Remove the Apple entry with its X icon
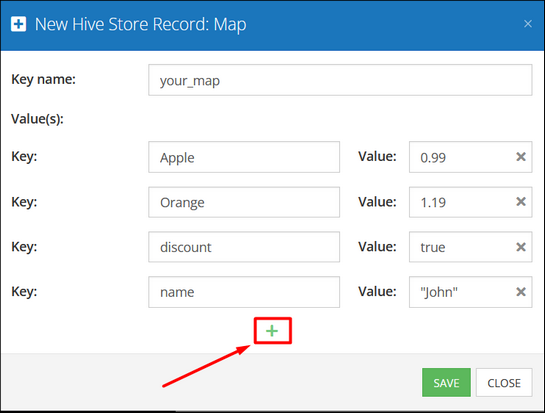Image resolution: width=545 pixels, height=413 pixels. pos(521,157)
